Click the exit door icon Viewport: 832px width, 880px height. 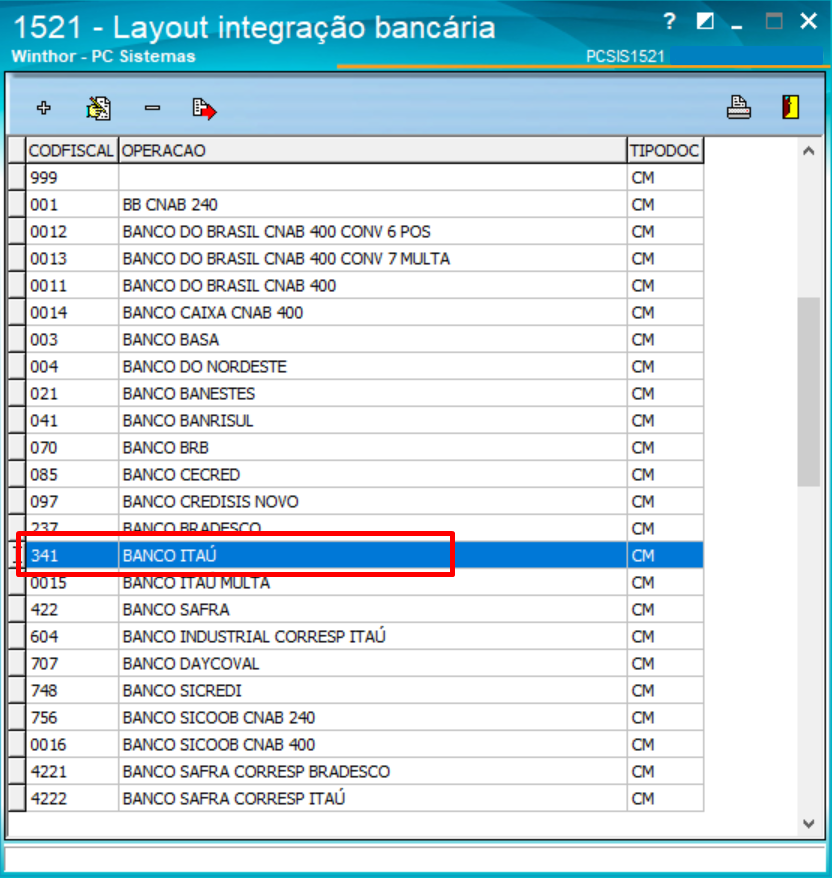tap(790, 107)
